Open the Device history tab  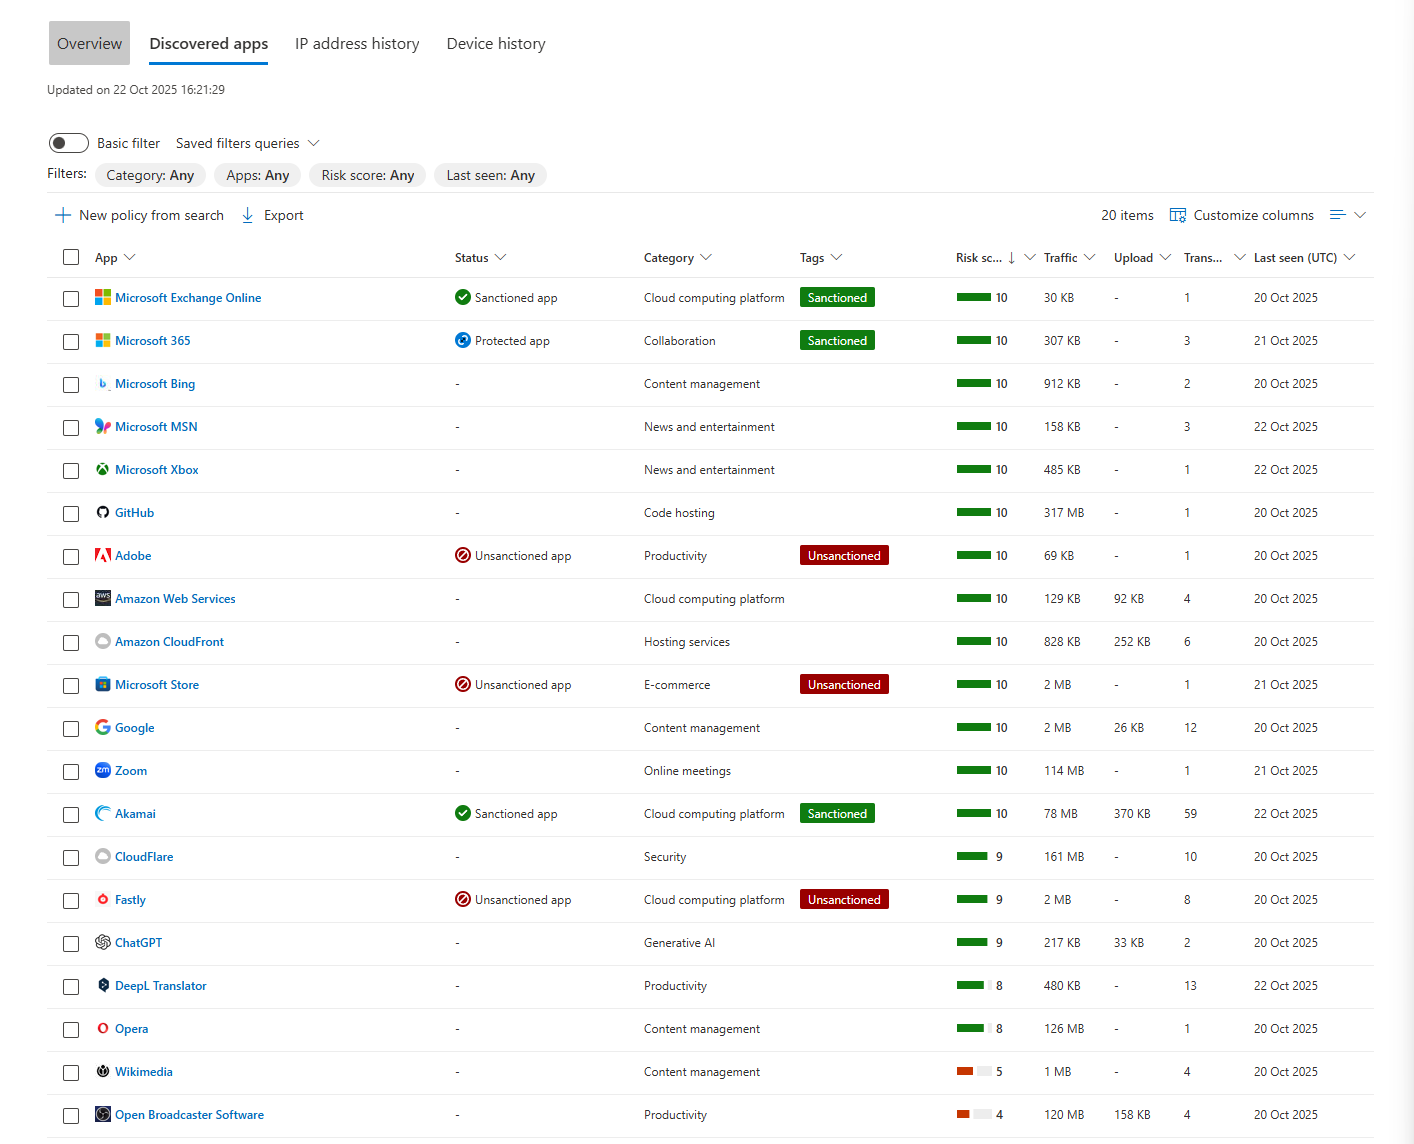[x=496, y=44]
